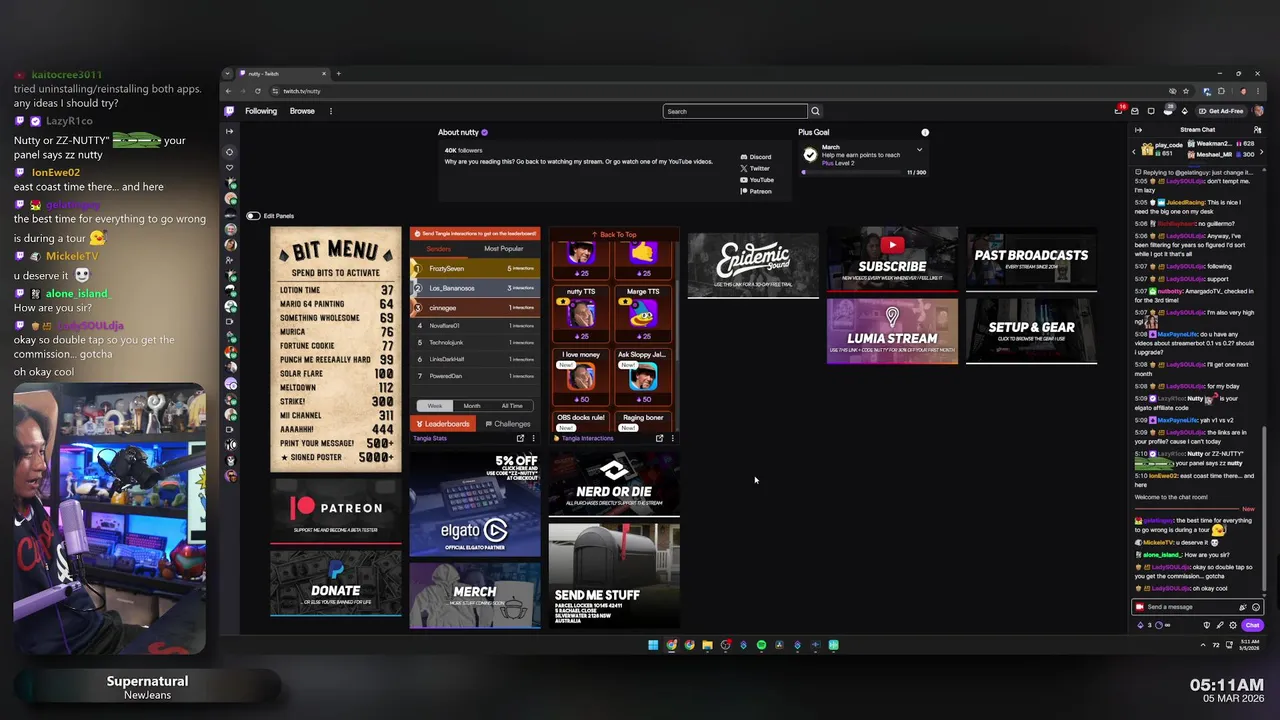Open the Patreon panel
Viewport: 1280px width, 720px height.
click(336, 512)
